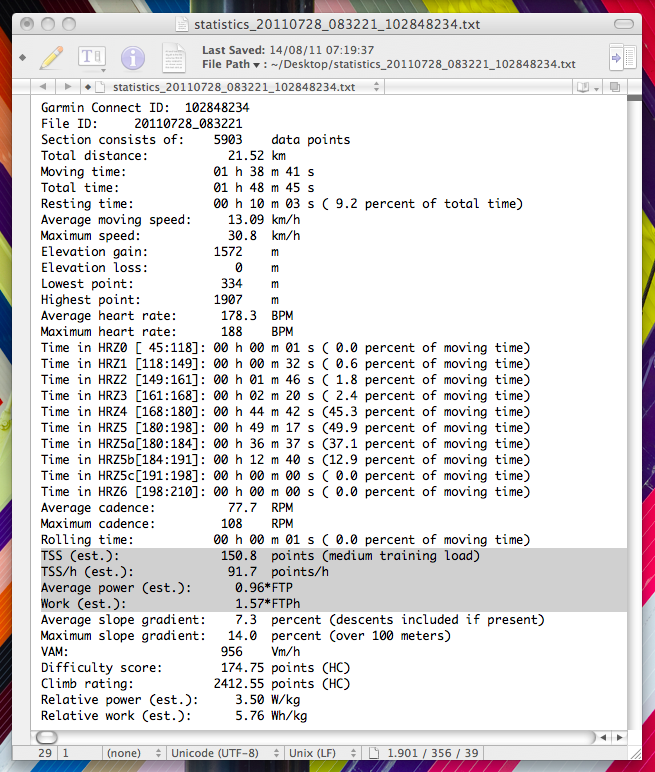Open the Unix (LF) line endings popup
The height and width of the screenshot is (772, 655).
tap(323, 753)
